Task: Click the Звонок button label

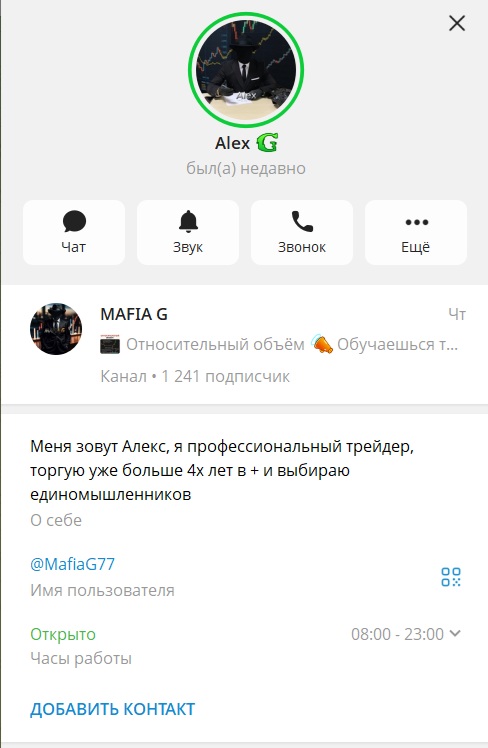Action: point(302,247)
